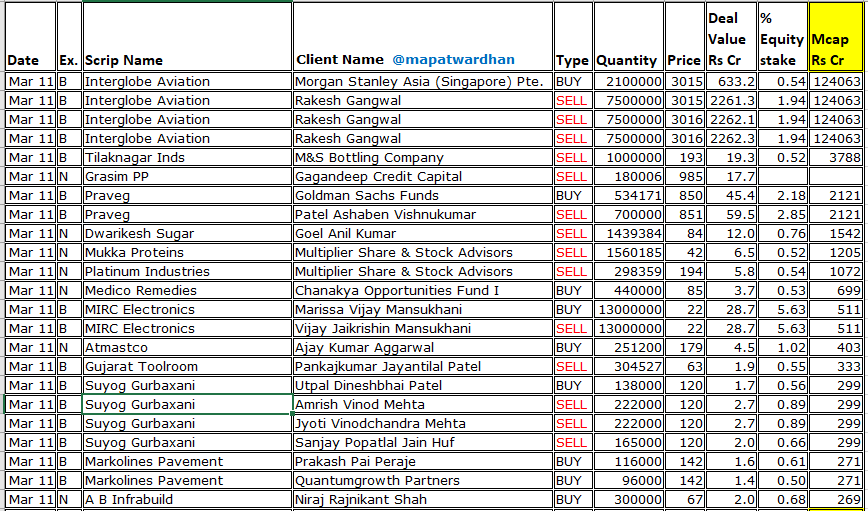Select the quantity cell 138000
Image resolution: width=868 pixels, height=511 pixels.
[628, 385]
